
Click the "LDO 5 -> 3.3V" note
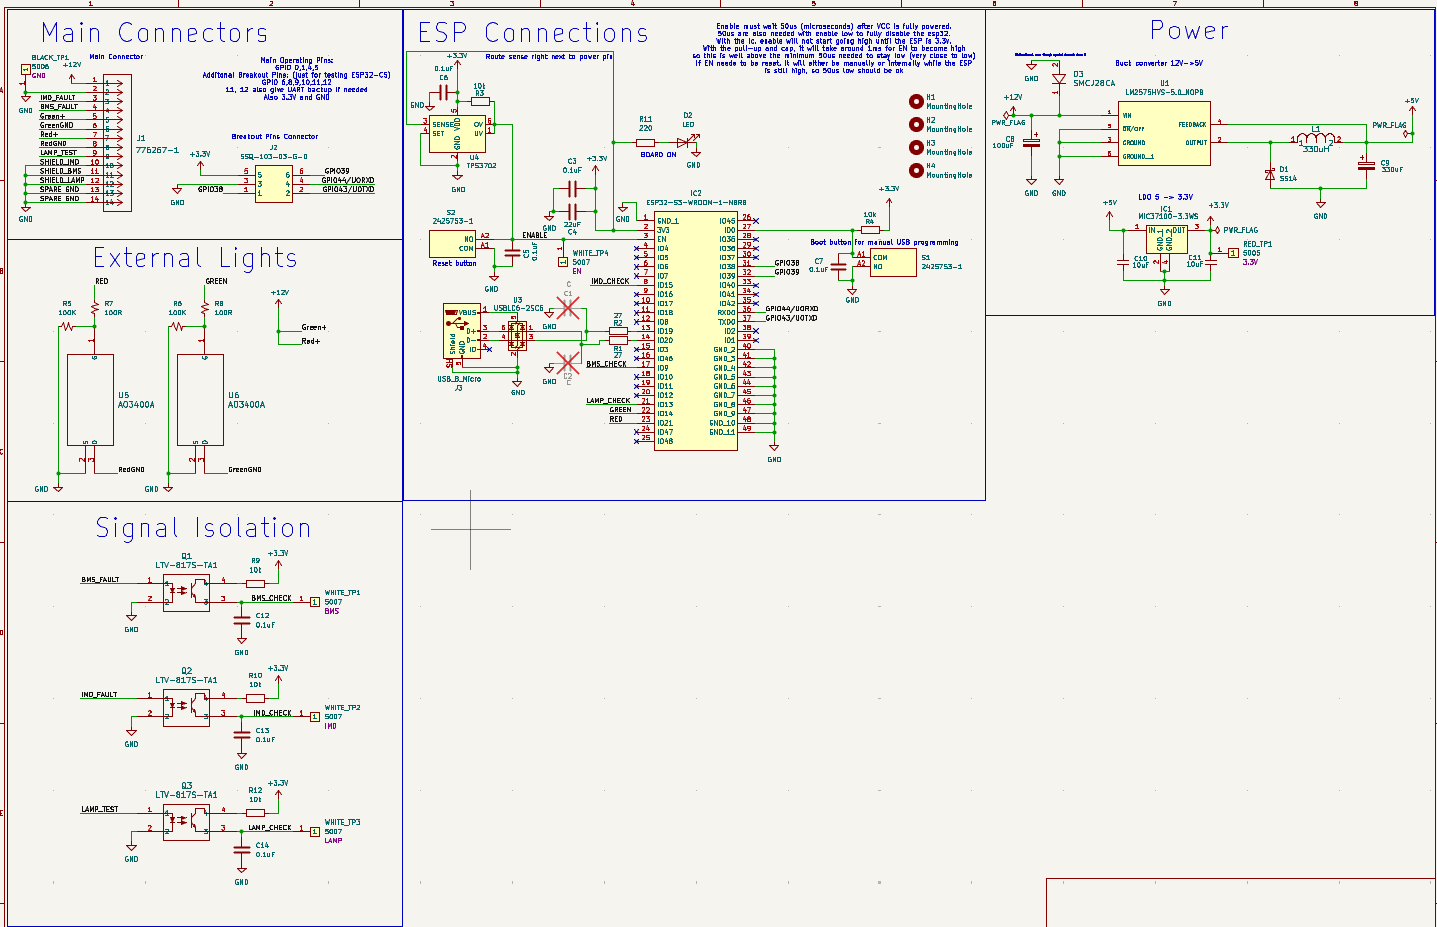click(x=1165, y=197)
